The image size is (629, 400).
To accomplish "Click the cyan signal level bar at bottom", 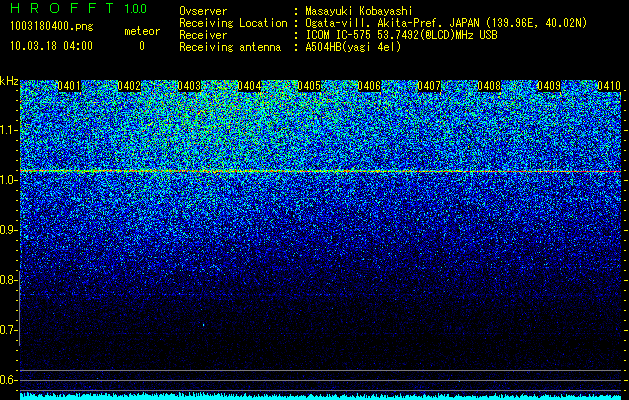I will [320, 396].
